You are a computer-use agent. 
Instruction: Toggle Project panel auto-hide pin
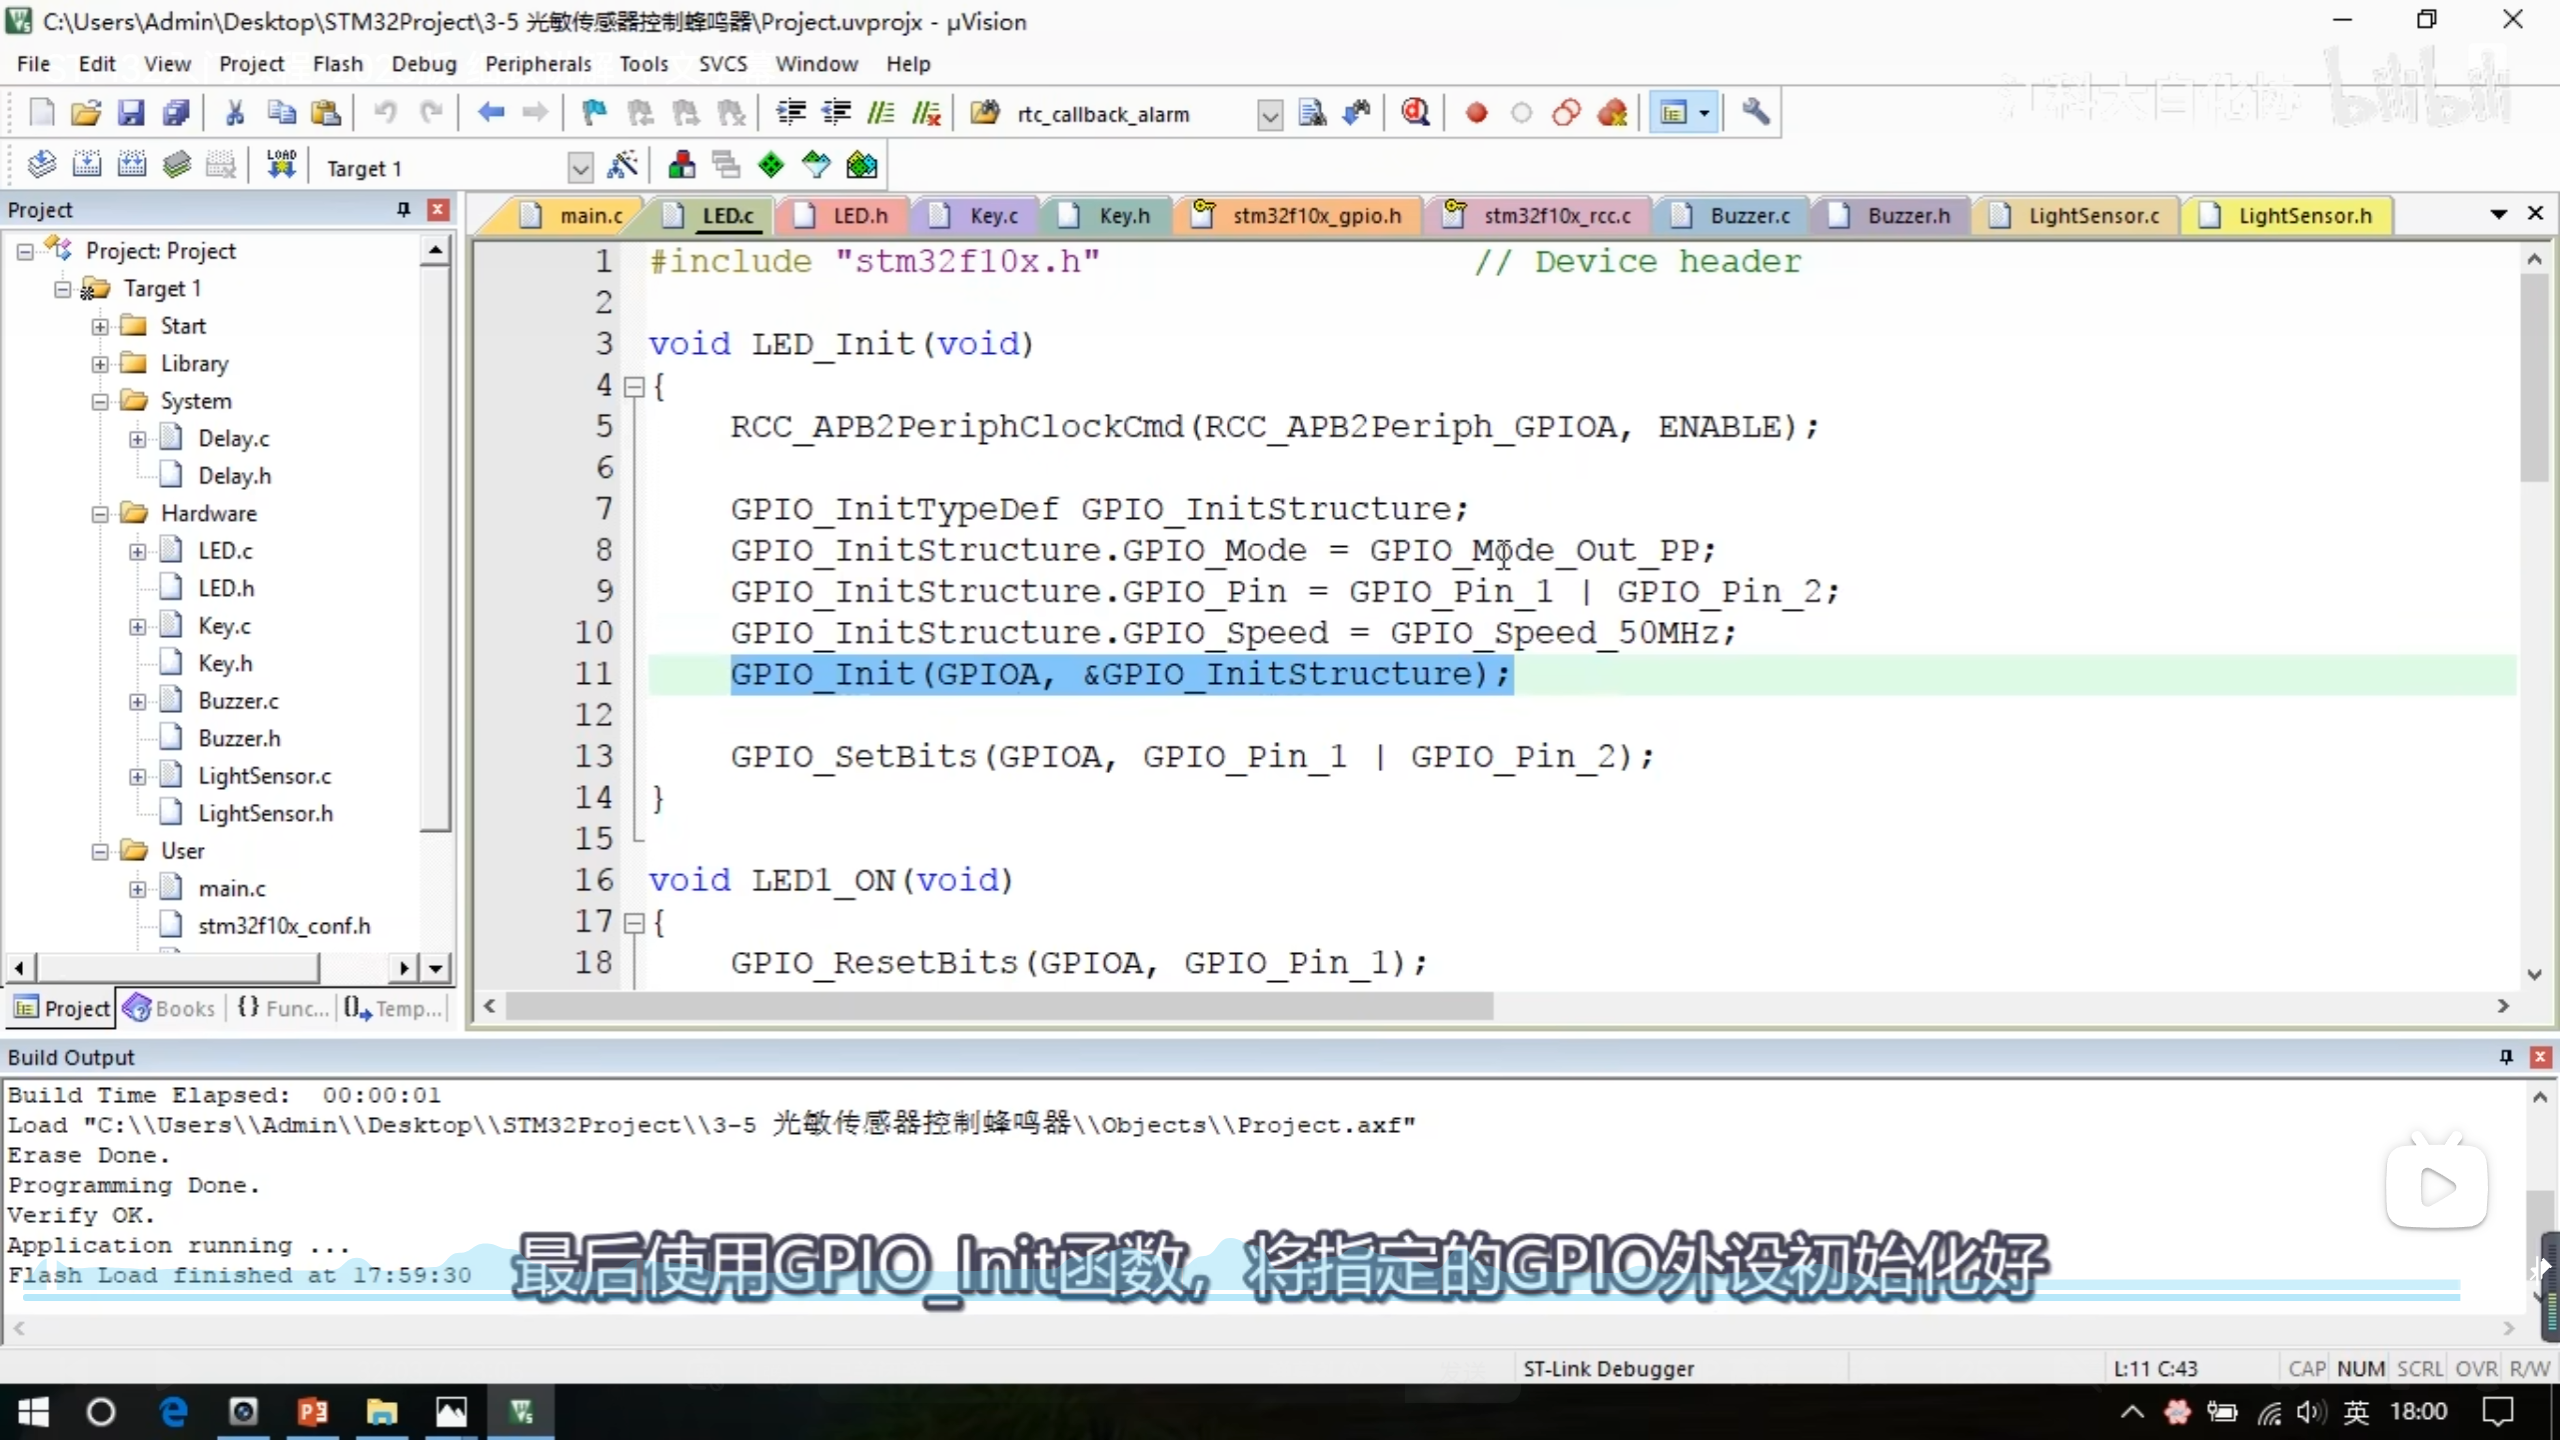403,209
